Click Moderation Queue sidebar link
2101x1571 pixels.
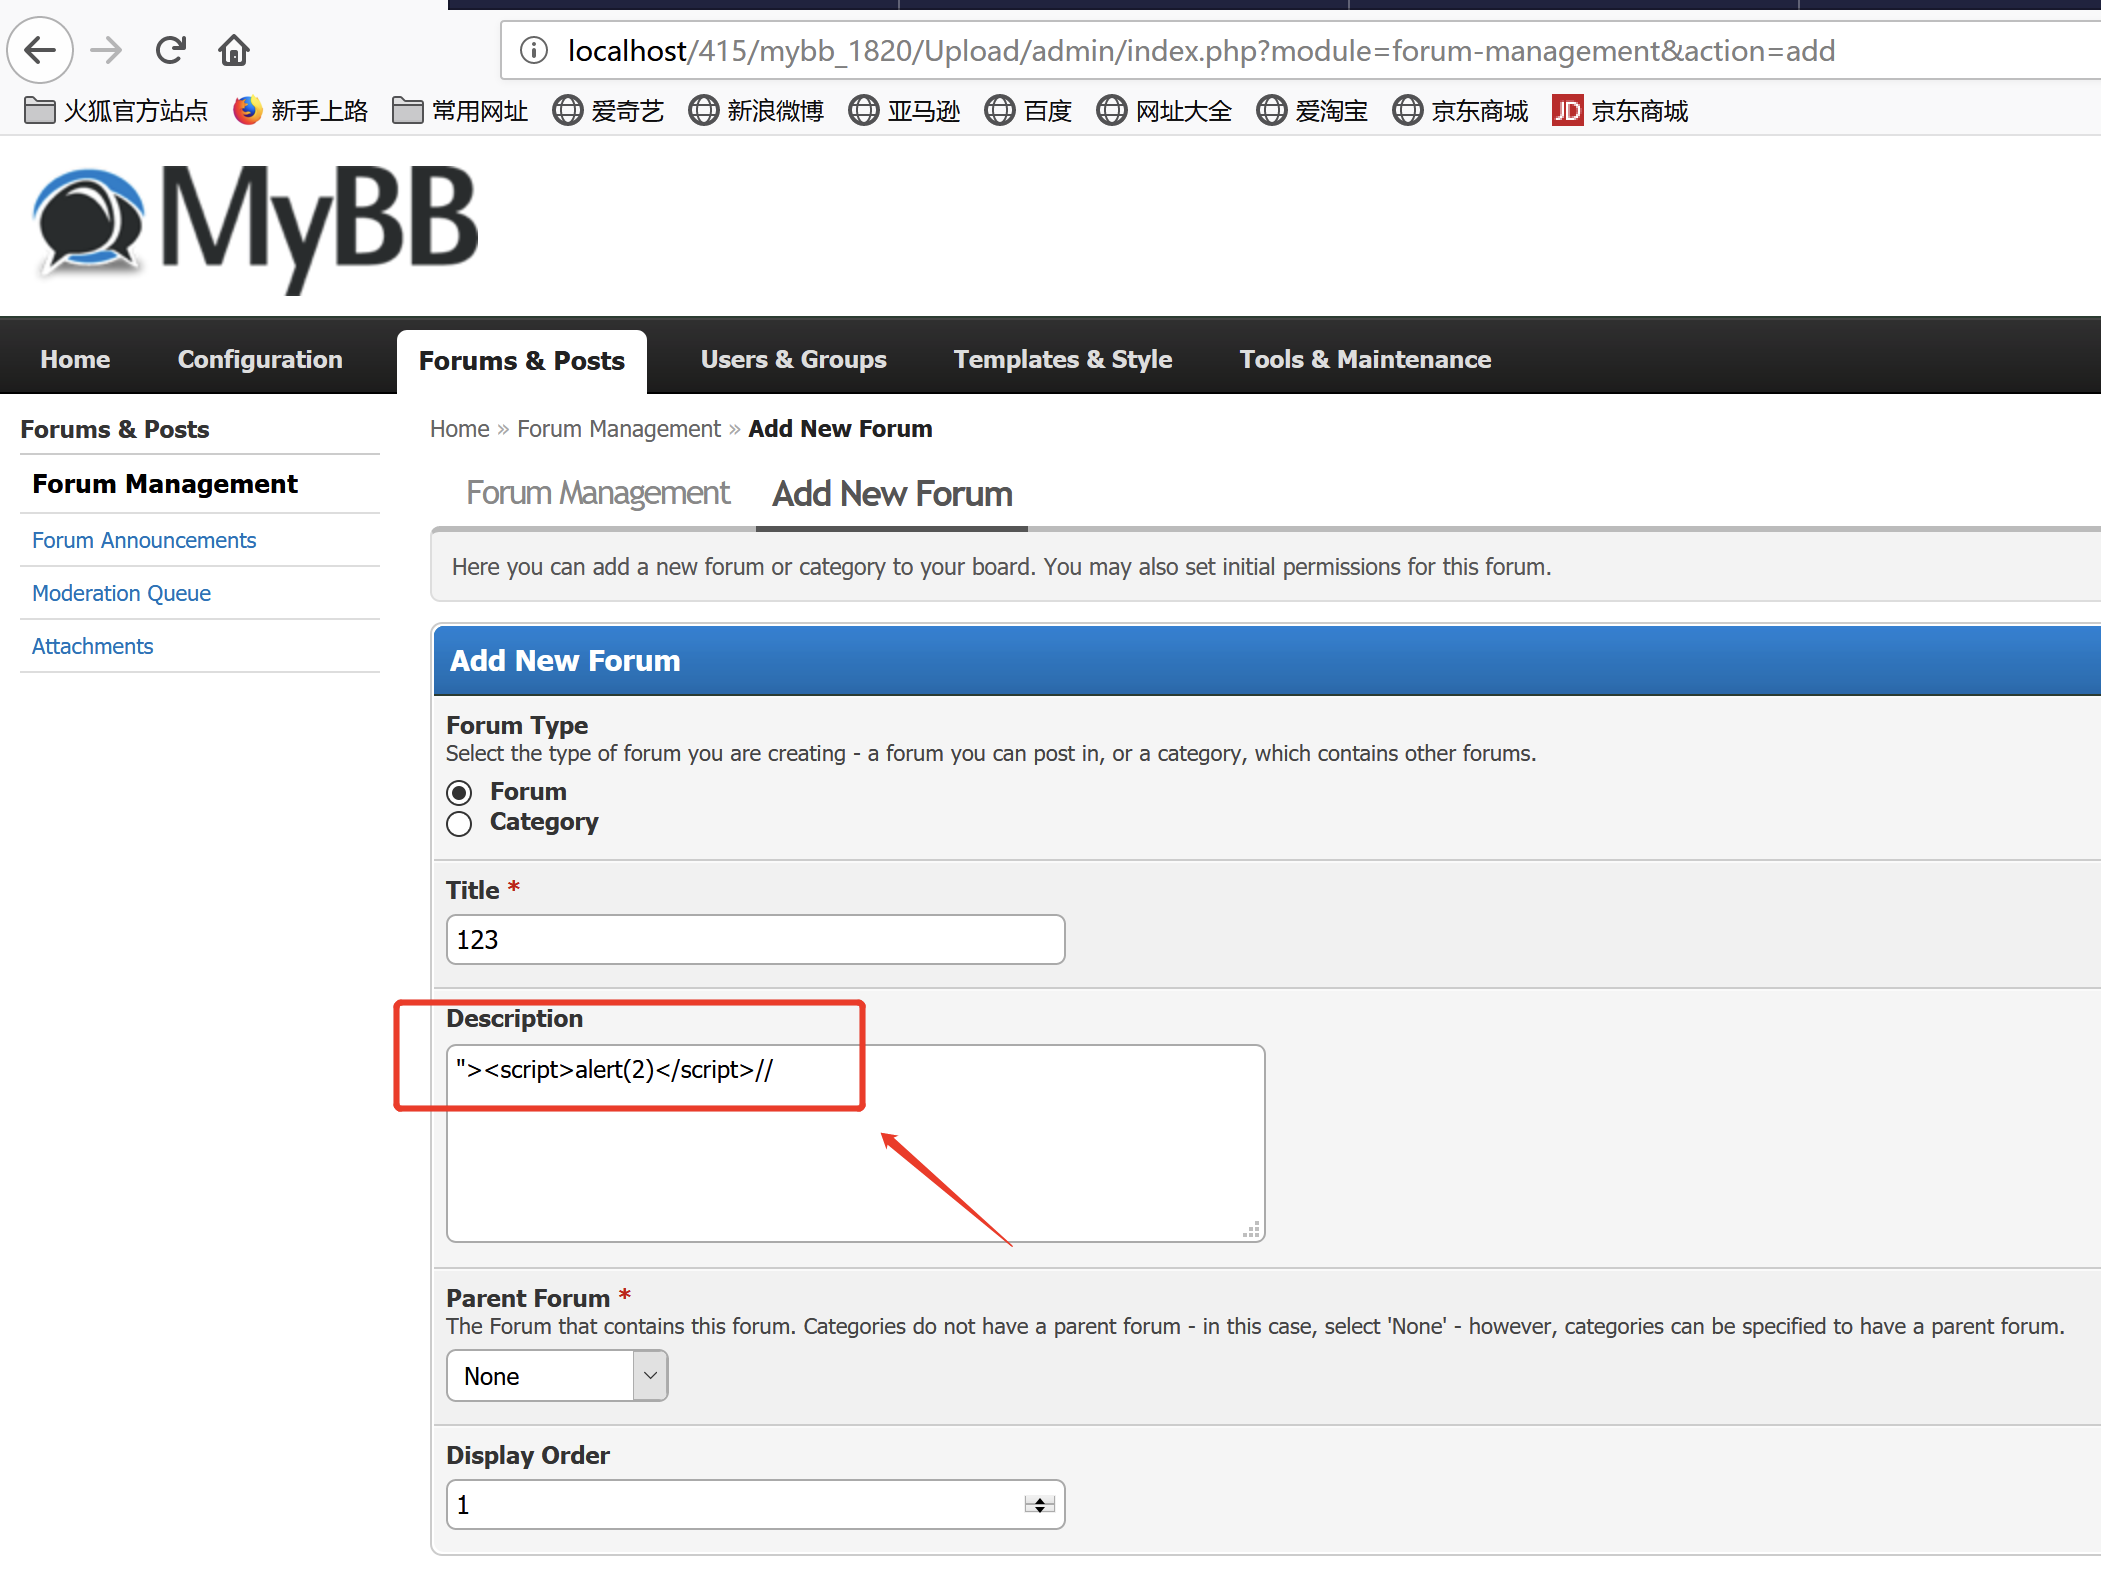pyautogui.click(x=121, y=593)
